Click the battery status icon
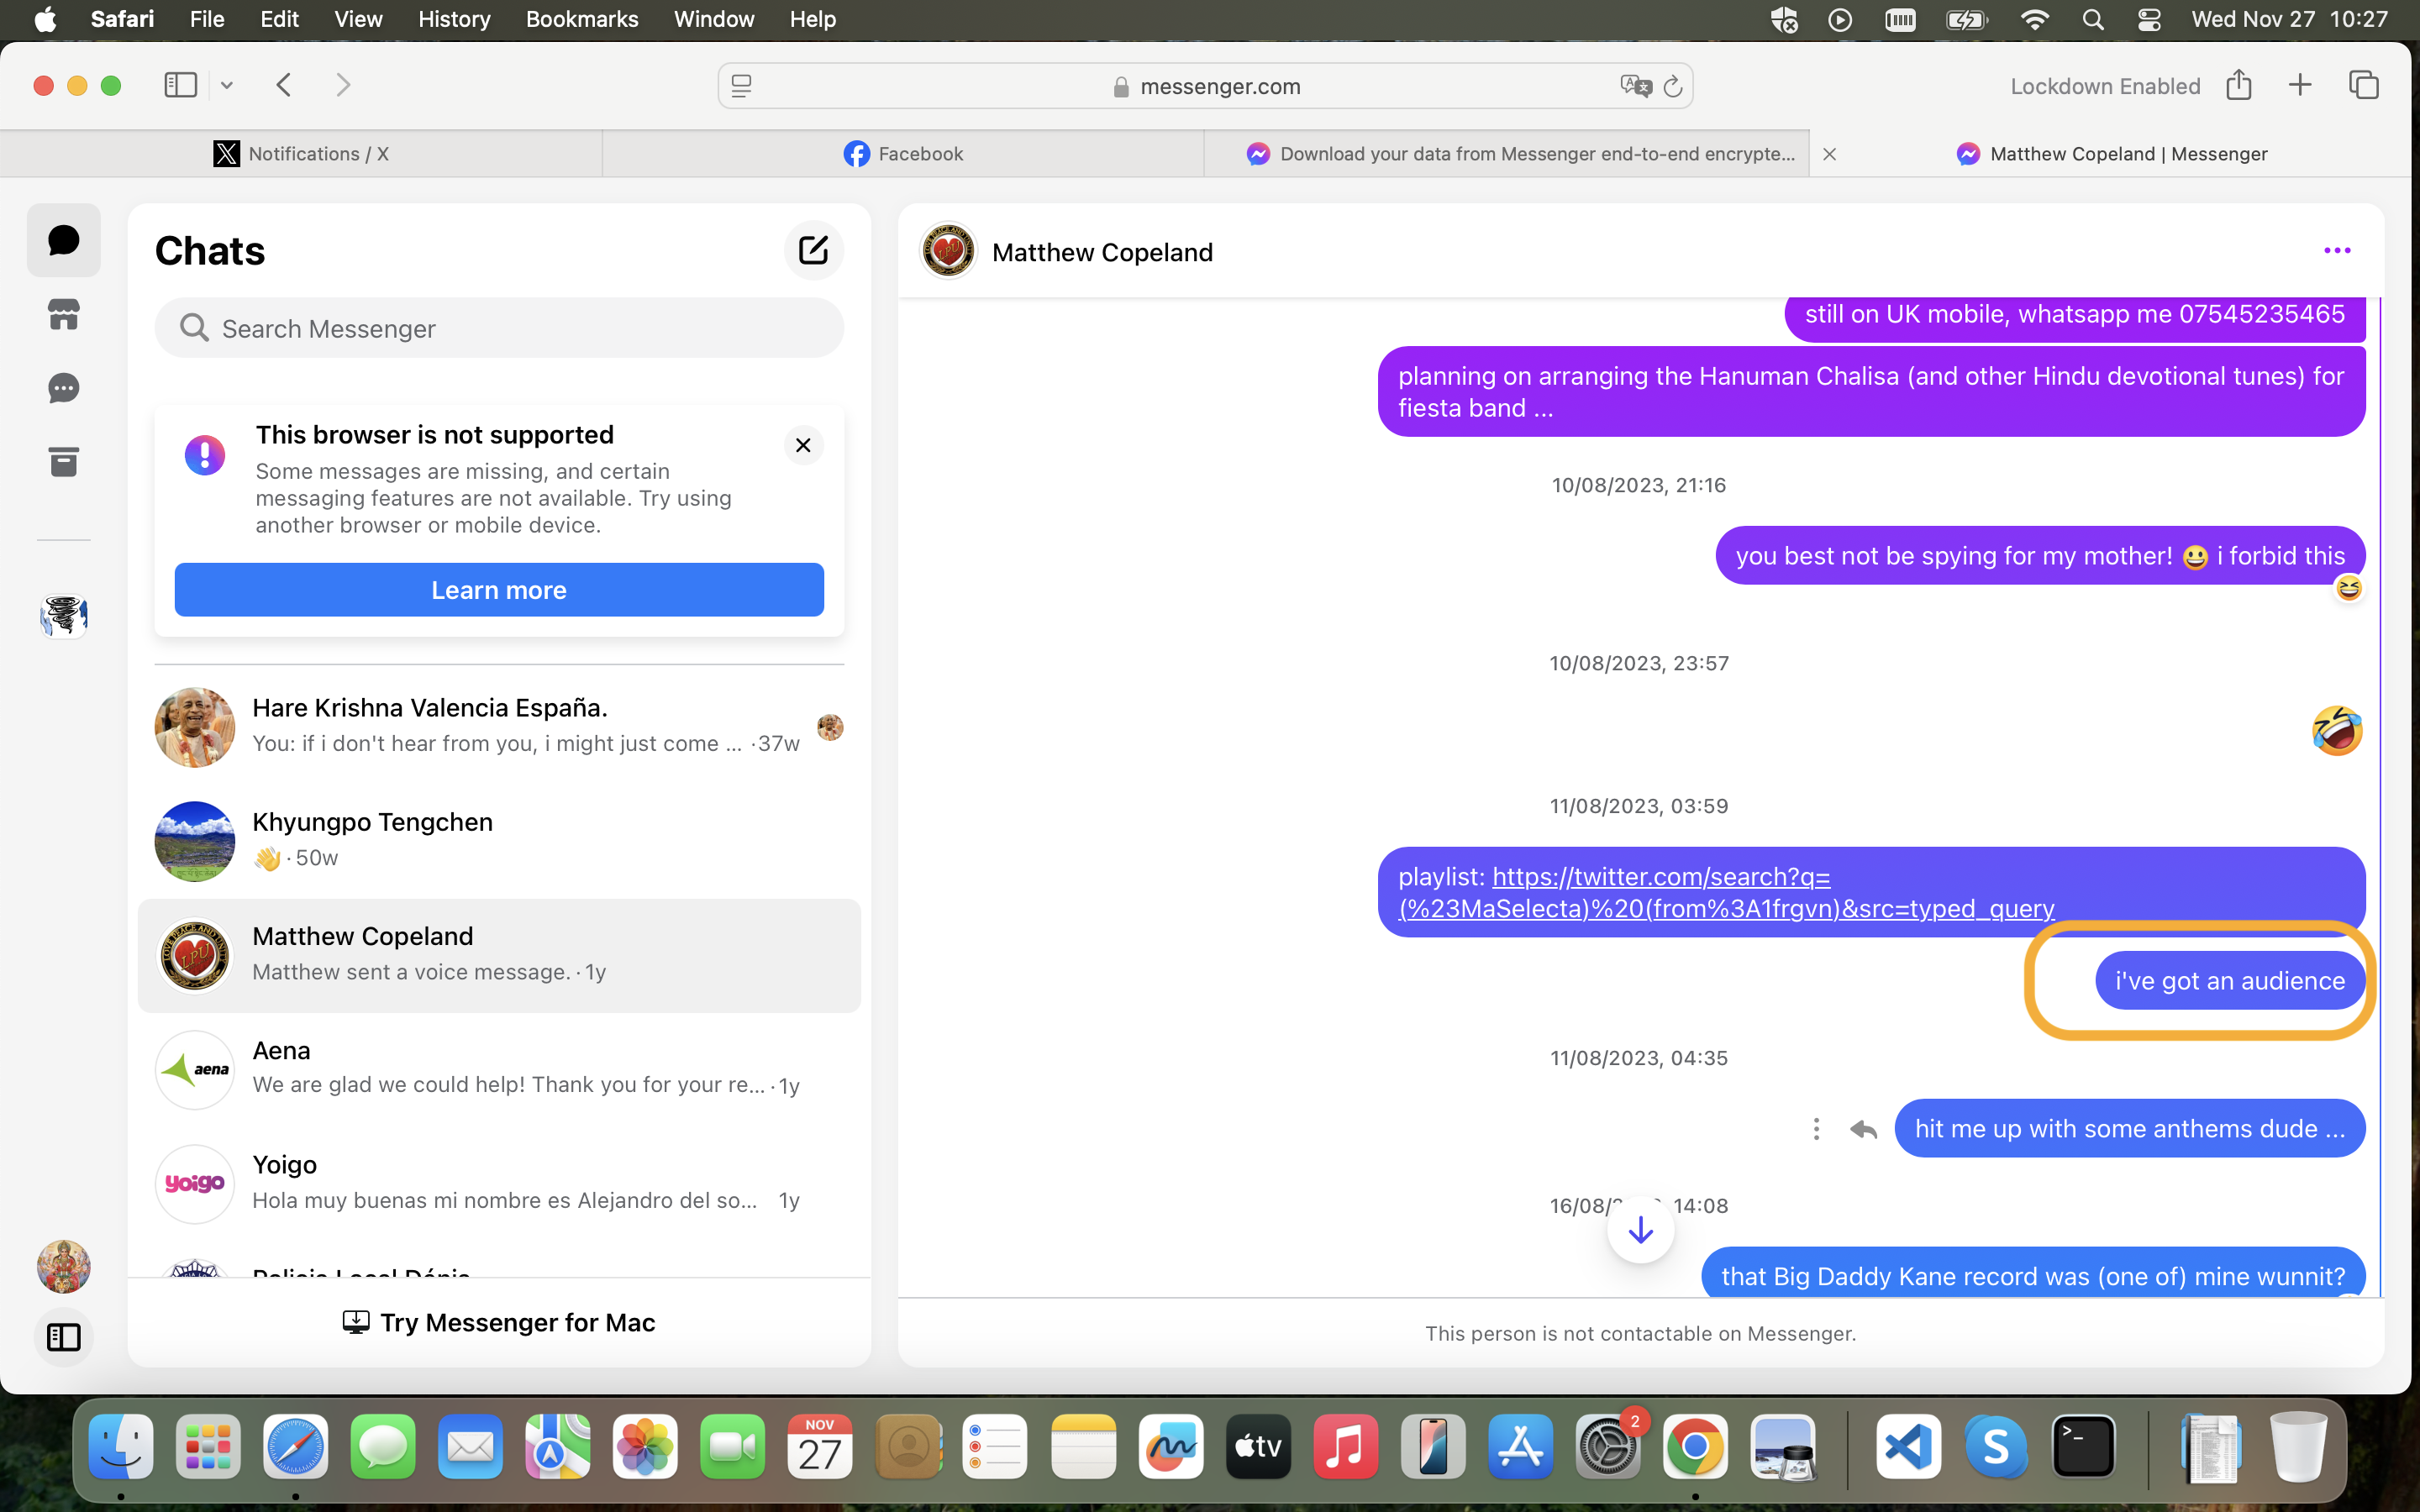The image size is (2420, 1512). (x=1966, y=19)
